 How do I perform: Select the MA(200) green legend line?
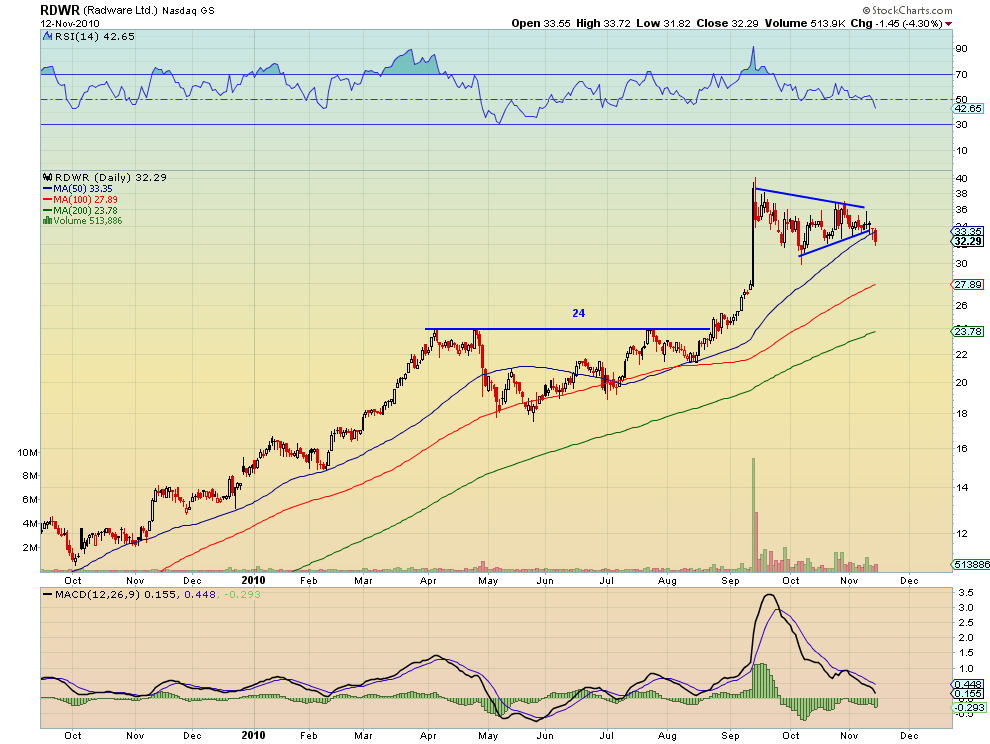coord(47,210)
